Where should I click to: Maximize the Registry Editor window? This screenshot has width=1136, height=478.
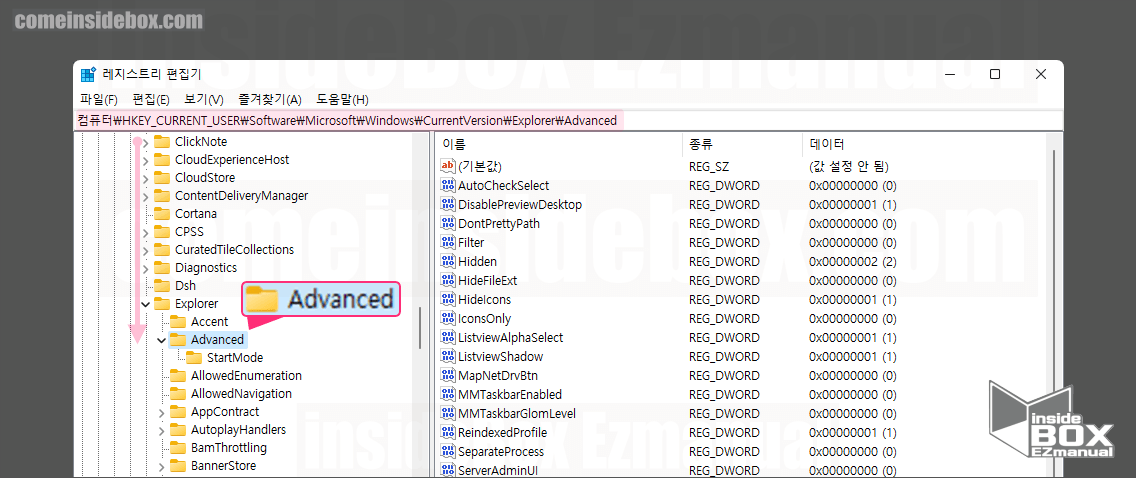(995, 75)
